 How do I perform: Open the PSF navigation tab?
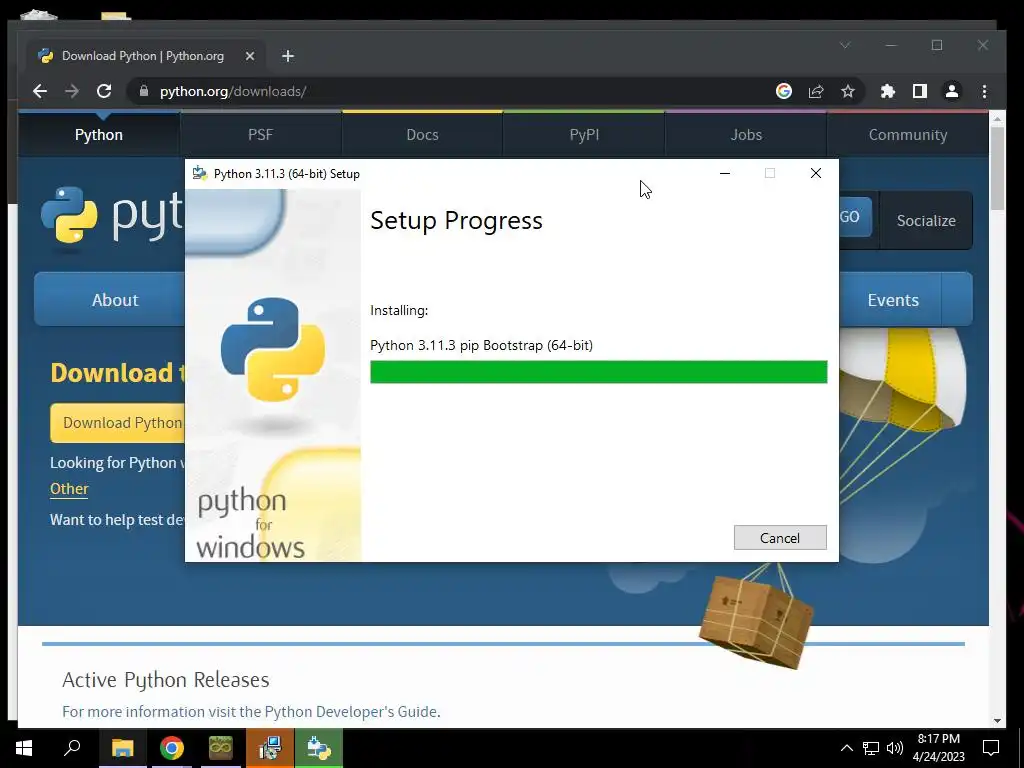click(261, 135)
